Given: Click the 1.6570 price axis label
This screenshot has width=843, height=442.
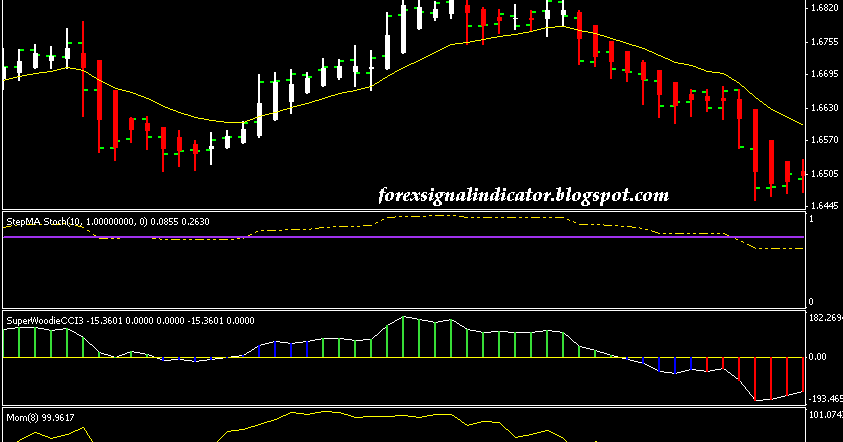Looking at the screenshot, I should tap(825, 140).
